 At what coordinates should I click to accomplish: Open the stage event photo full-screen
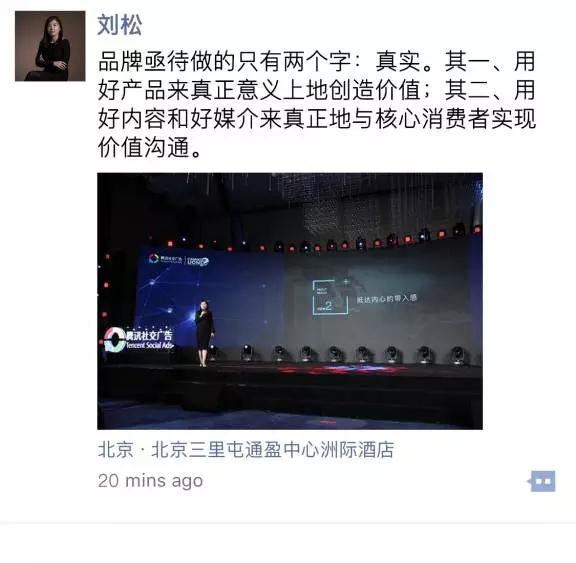point(290,301)
